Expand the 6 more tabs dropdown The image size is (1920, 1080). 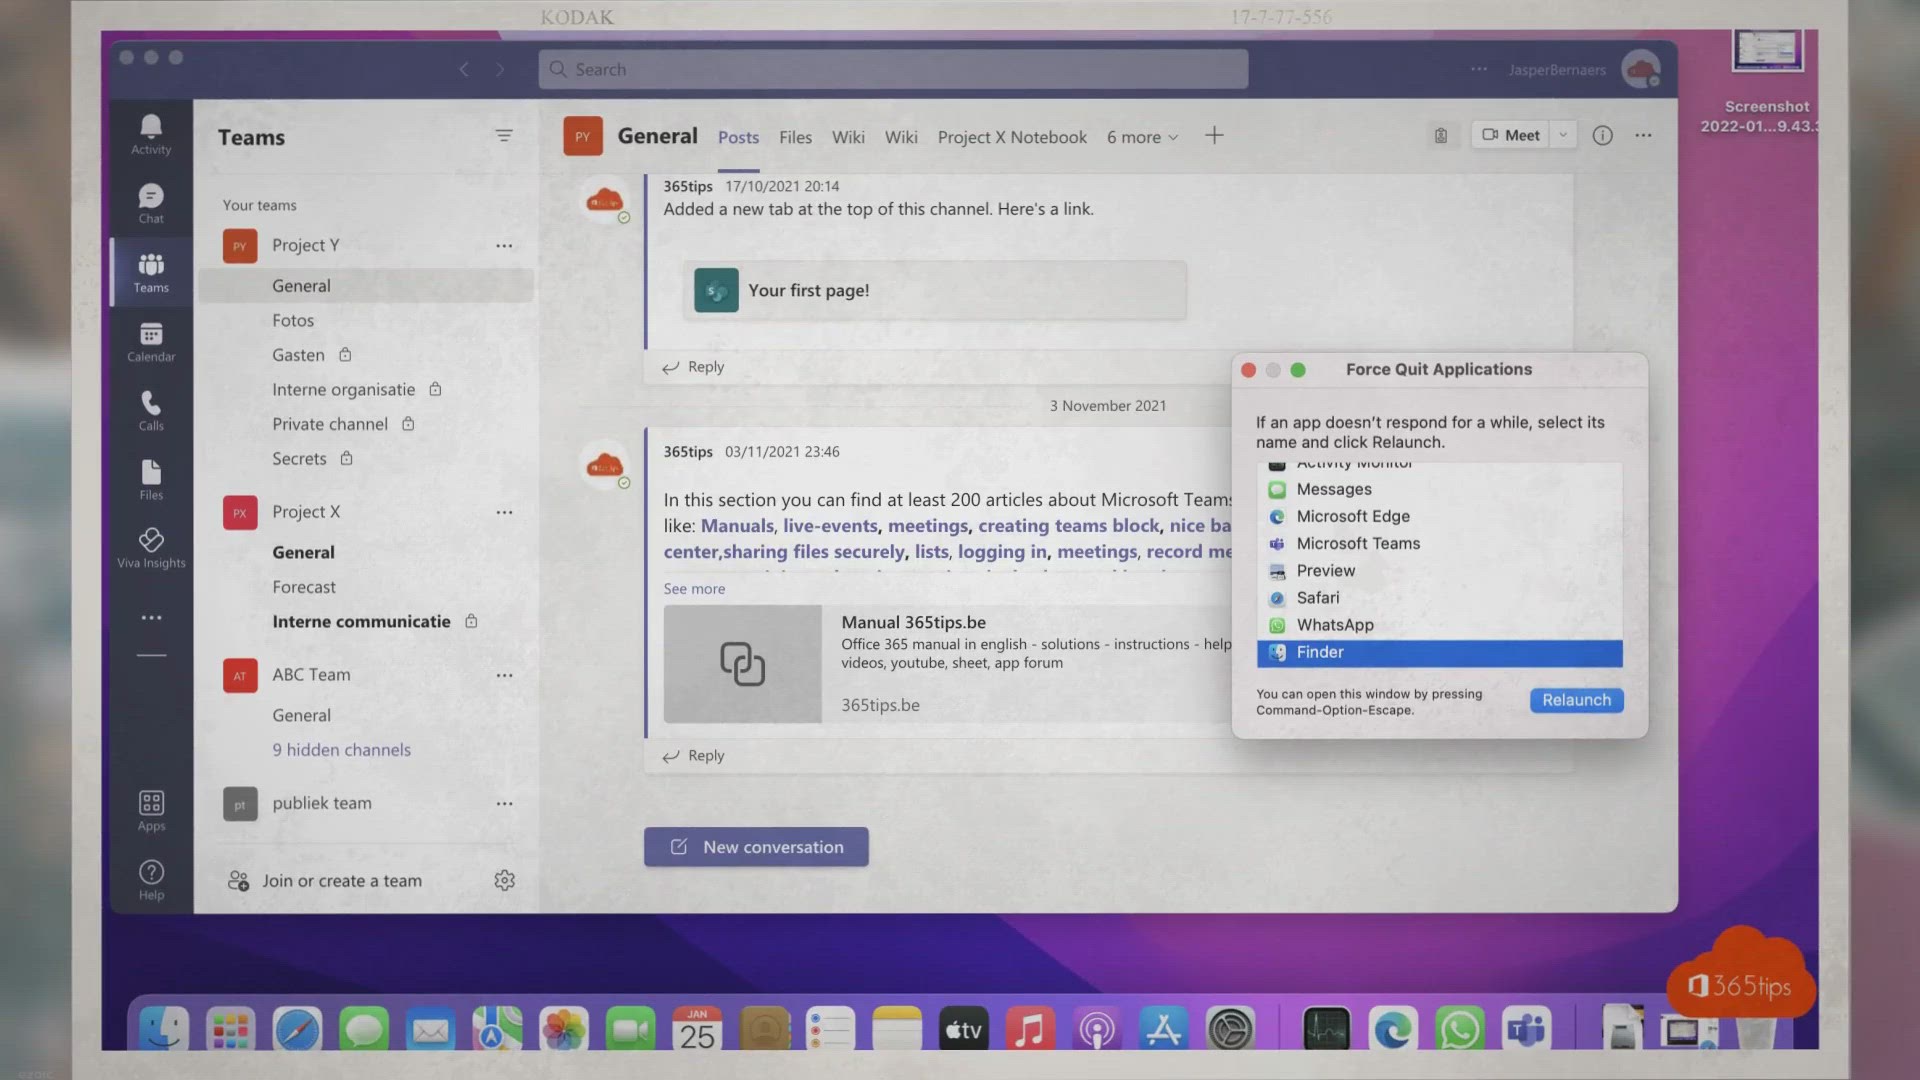click(x=1142, y=137)
